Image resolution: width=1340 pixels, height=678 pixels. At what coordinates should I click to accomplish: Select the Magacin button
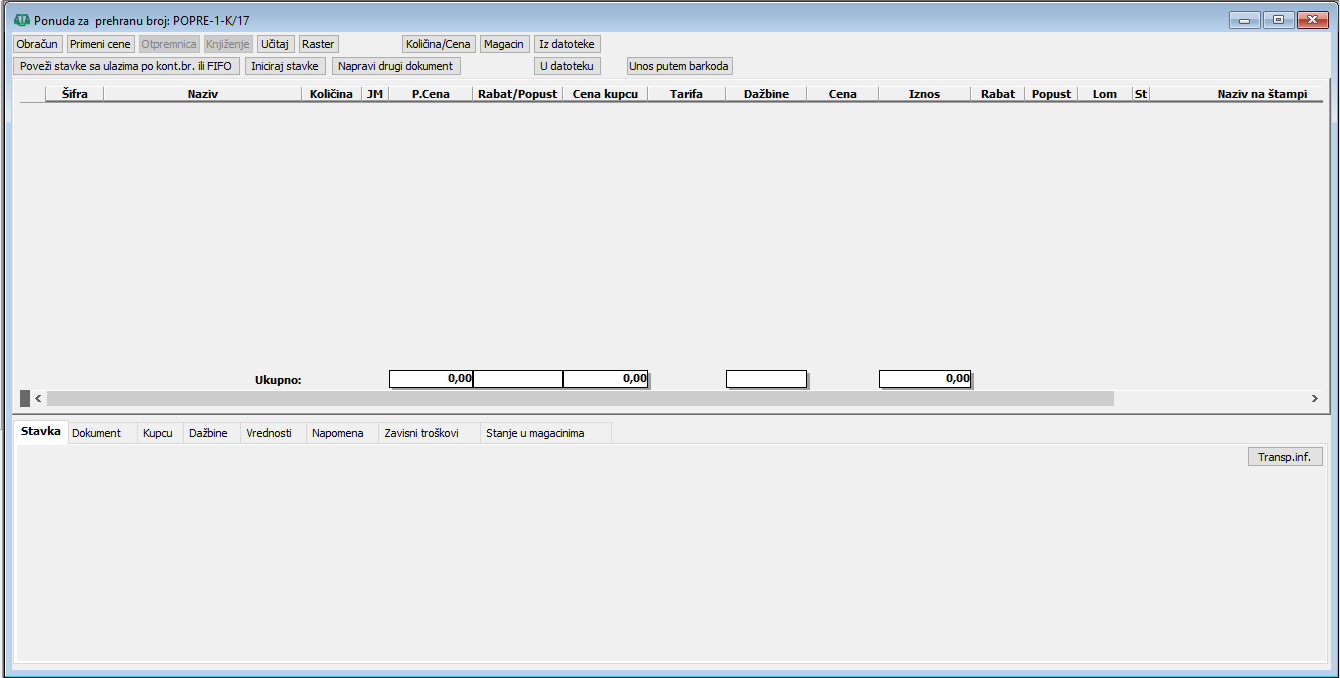coord(505,44)
